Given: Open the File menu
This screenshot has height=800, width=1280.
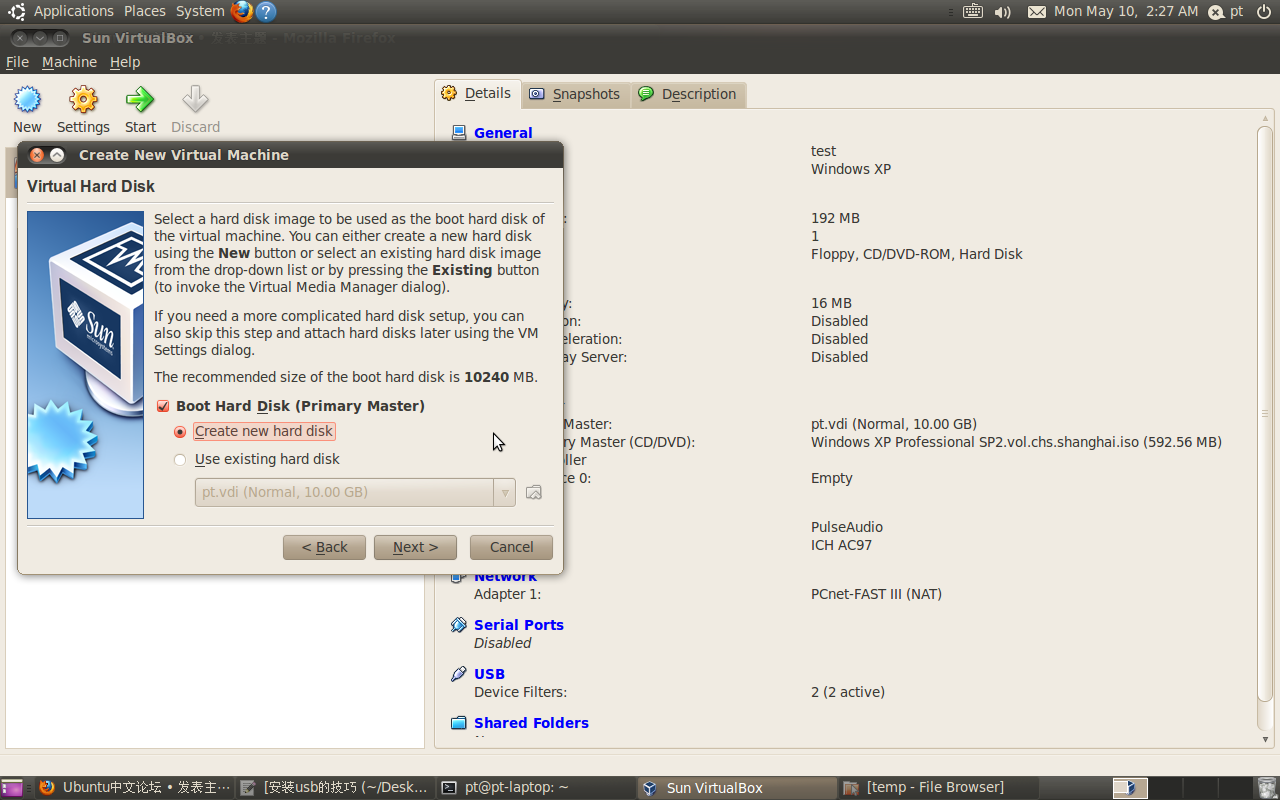Looking at the screenshot, I should [17, 62].
